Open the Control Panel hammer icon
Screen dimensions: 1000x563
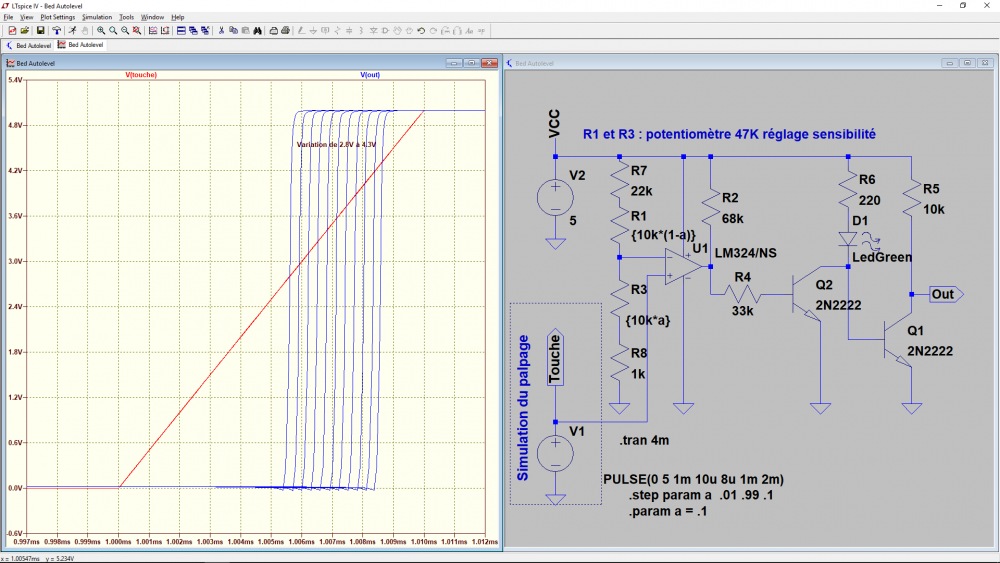(x=57, y=31)
